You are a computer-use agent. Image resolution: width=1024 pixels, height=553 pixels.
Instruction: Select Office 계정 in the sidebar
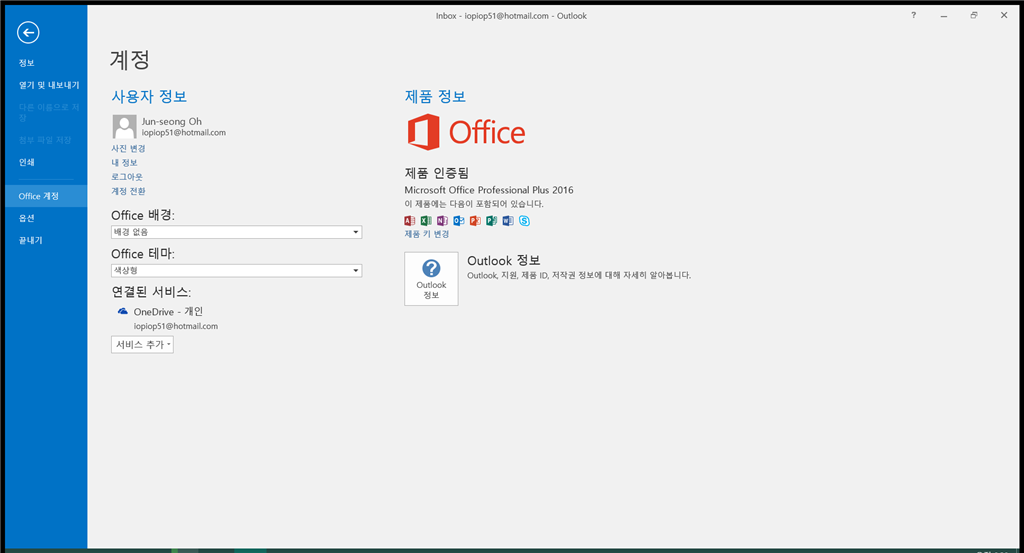click(x=46, y=196)
